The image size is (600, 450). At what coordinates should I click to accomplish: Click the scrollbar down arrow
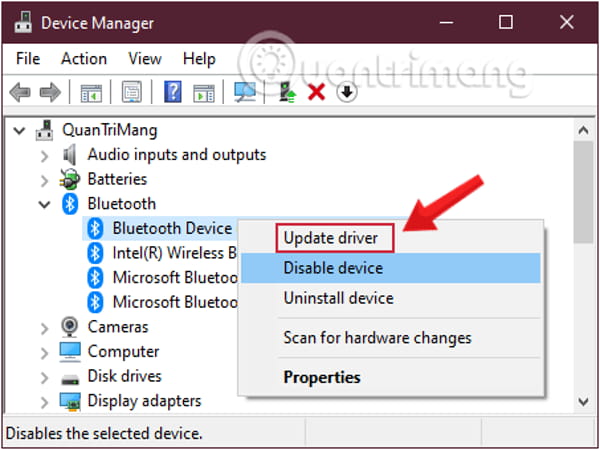coord(583,401)
